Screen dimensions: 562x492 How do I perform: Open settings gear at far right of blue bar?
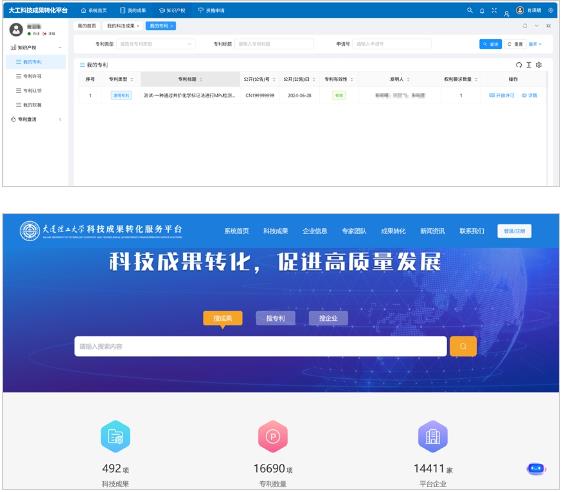(551, 10)
